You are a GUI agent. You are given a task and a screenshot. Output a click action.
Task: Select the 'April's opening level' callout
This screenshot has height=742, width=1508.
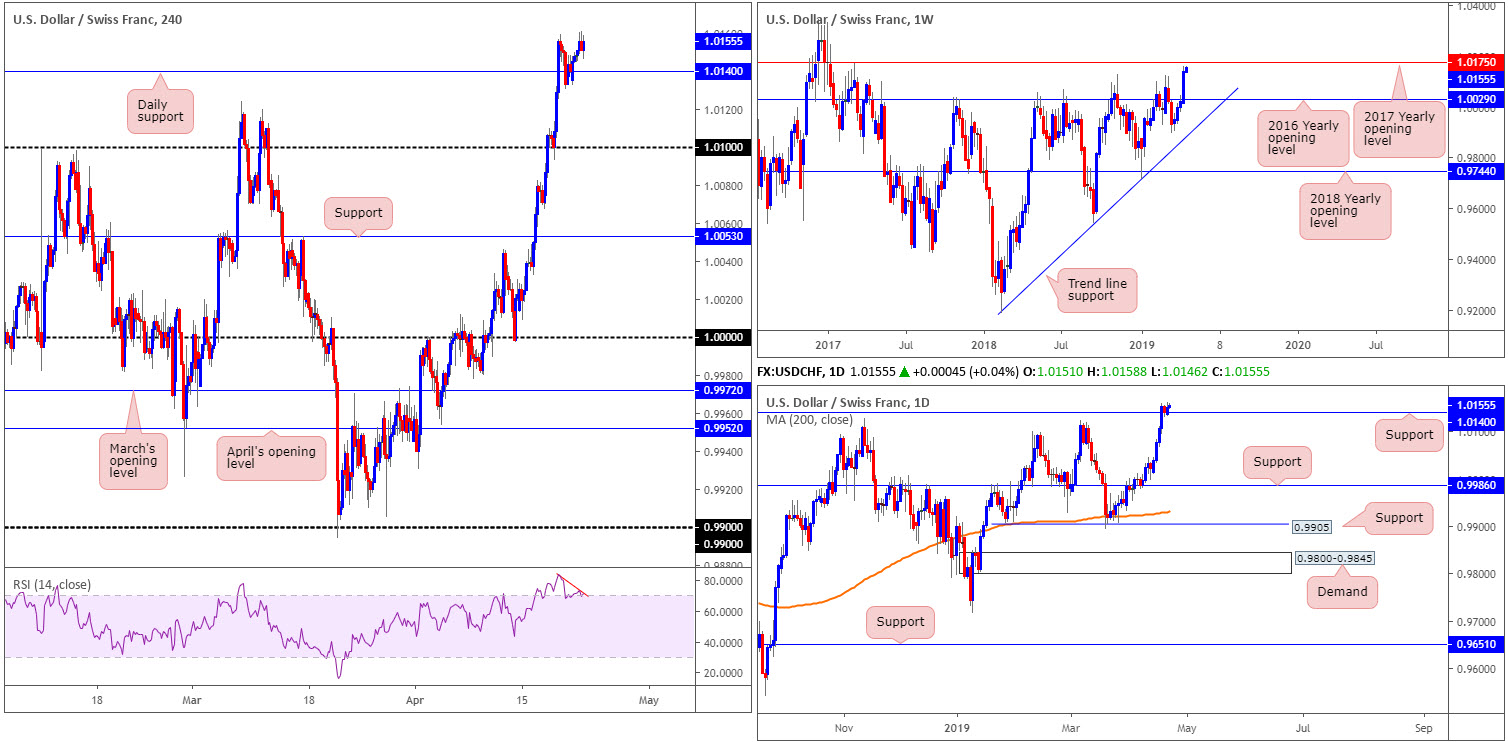click(270, 458)
